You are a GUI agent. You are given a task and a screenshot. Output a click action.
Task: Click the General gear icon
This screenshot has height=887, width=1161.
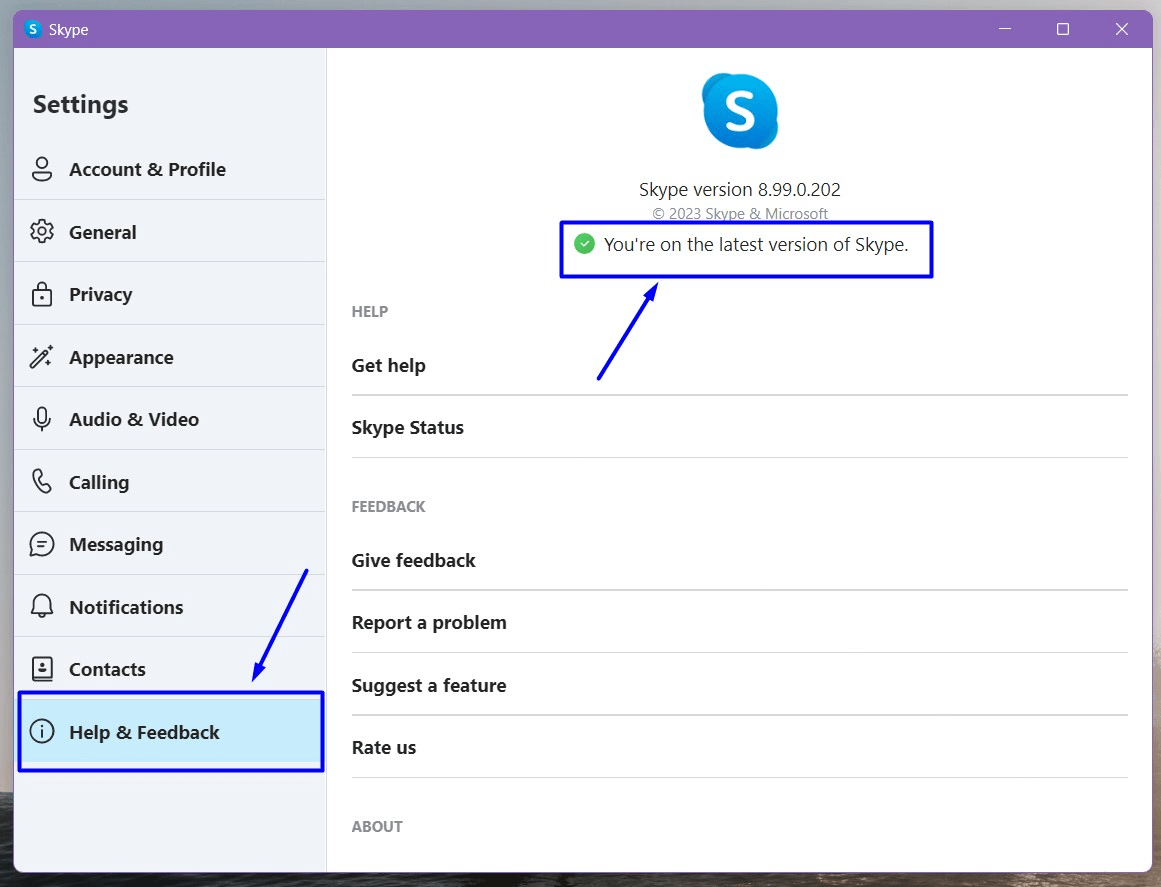tap(42, 232)
